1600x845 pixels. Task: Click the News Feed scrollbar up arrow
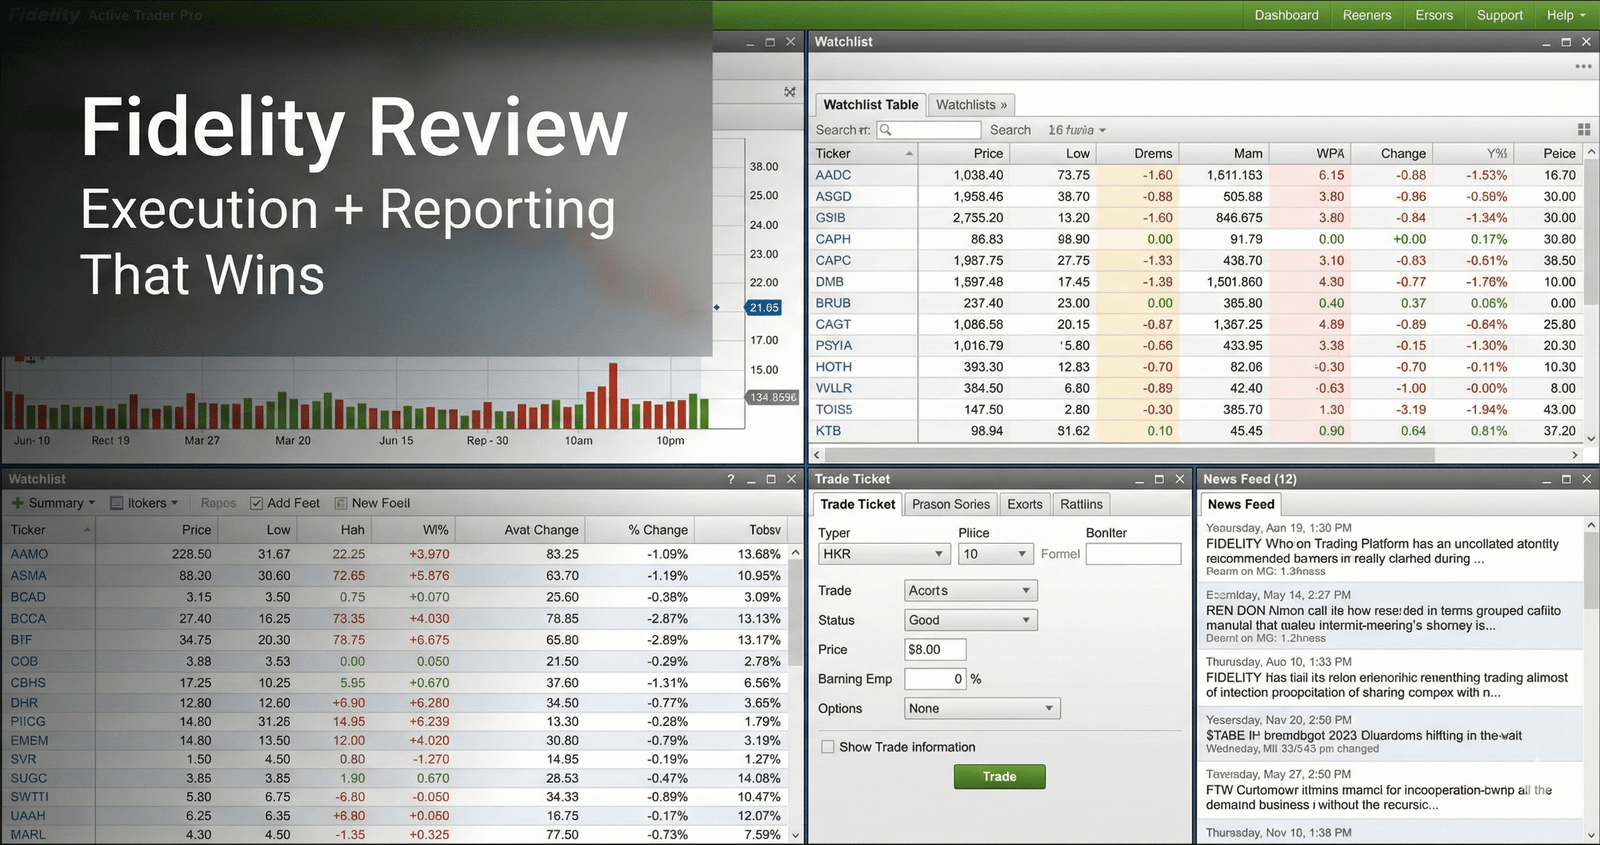(1591, 525)
